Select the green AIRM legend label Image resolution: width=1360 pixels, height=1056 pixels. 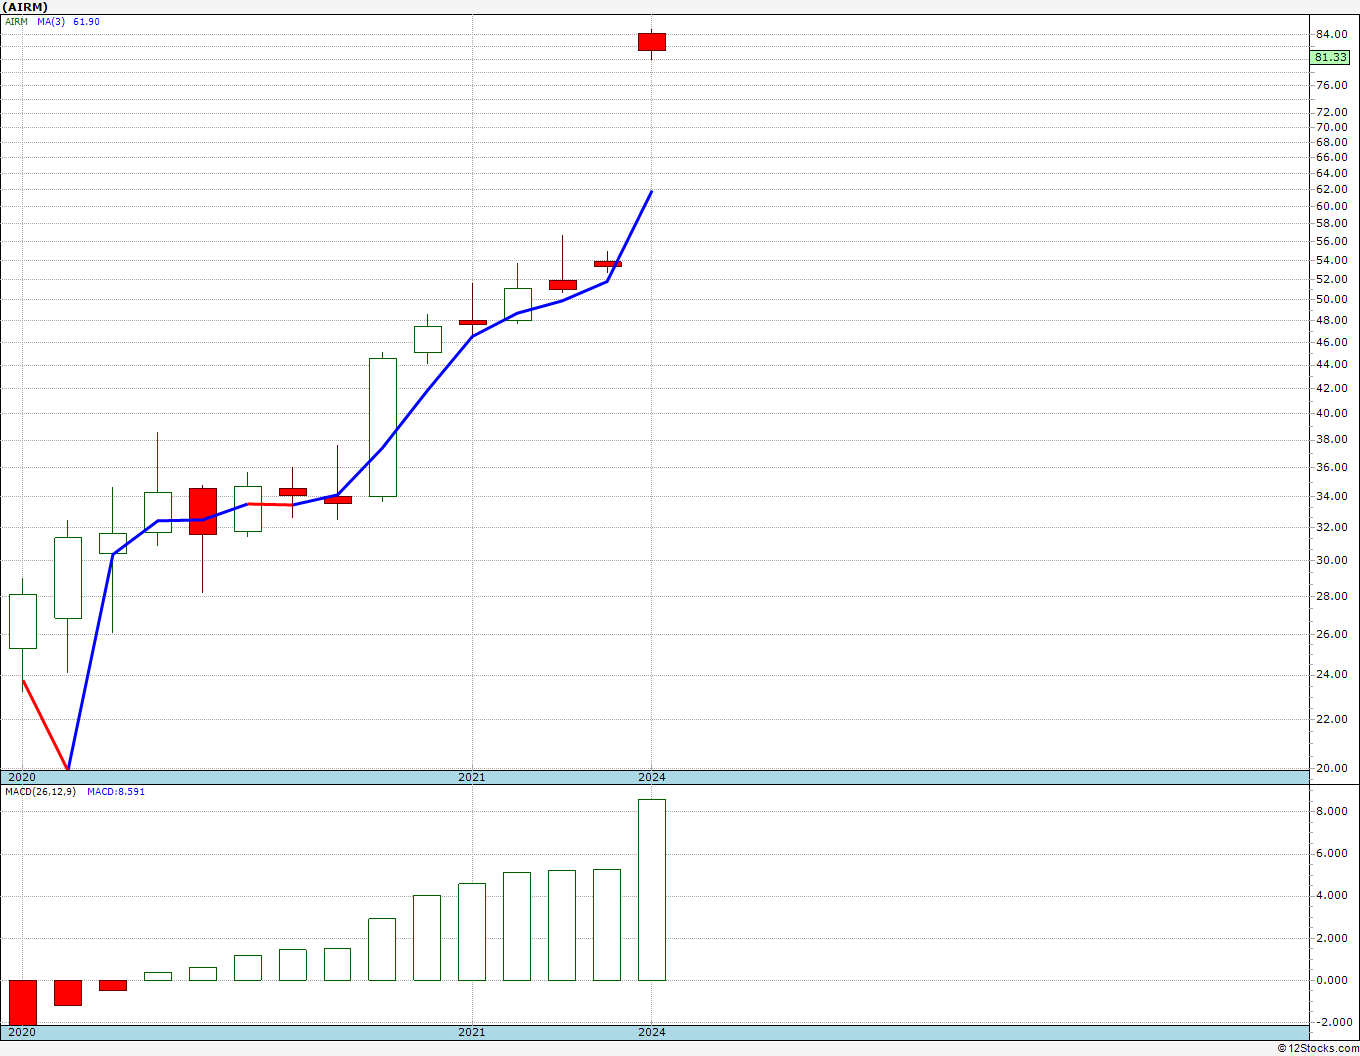[x=16, y=22]
